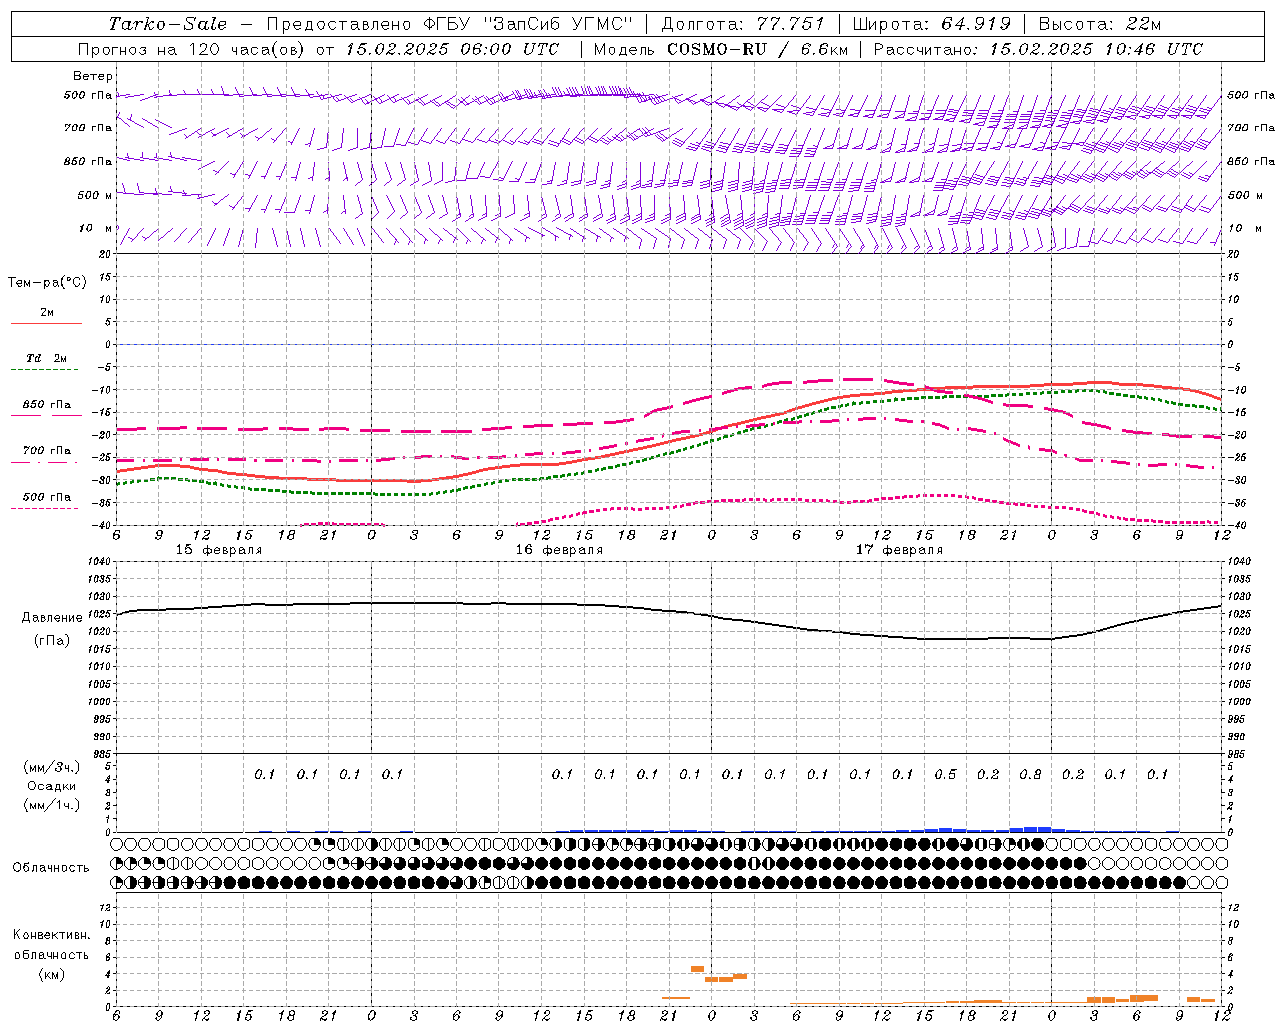Click the (мм/3ч.) precipitation unit label
The width and height of the screenshot is (1280, 1024).
click(52, 767)
